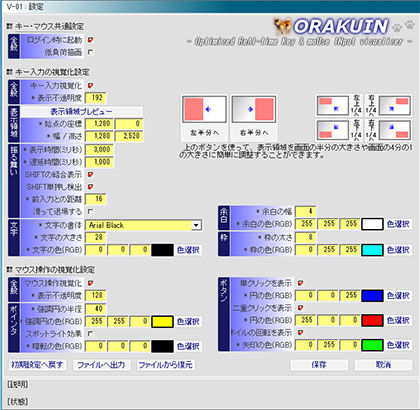
Task: Toggle 単クリックを表示 checkbox
Action: pos(300,283)
